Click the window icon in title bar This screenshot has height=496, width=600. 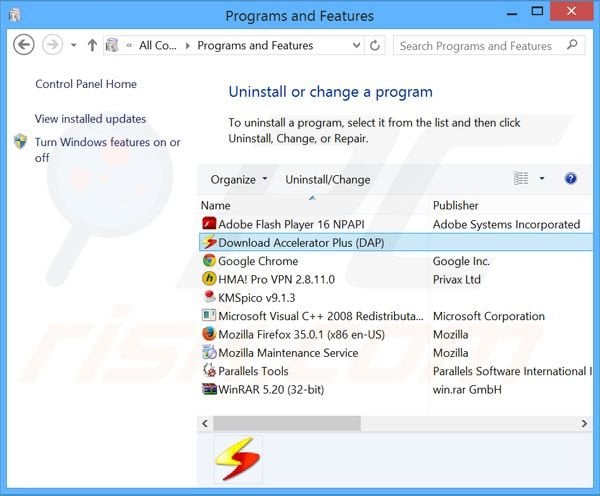pyautogui.click(x=15, y=15)
